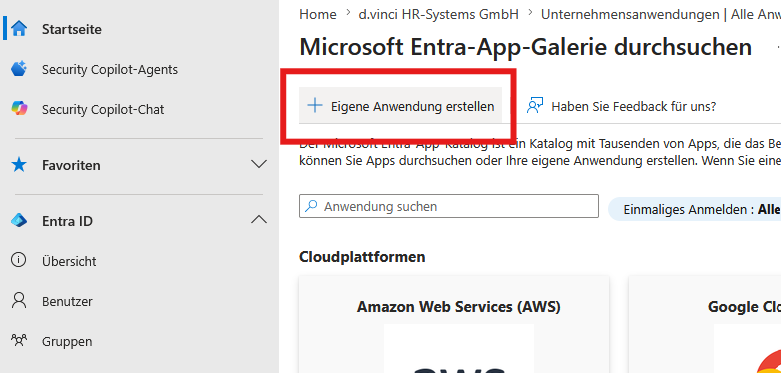
Task: Open Security Copilot-Agents icon
Action: (19, 69)
